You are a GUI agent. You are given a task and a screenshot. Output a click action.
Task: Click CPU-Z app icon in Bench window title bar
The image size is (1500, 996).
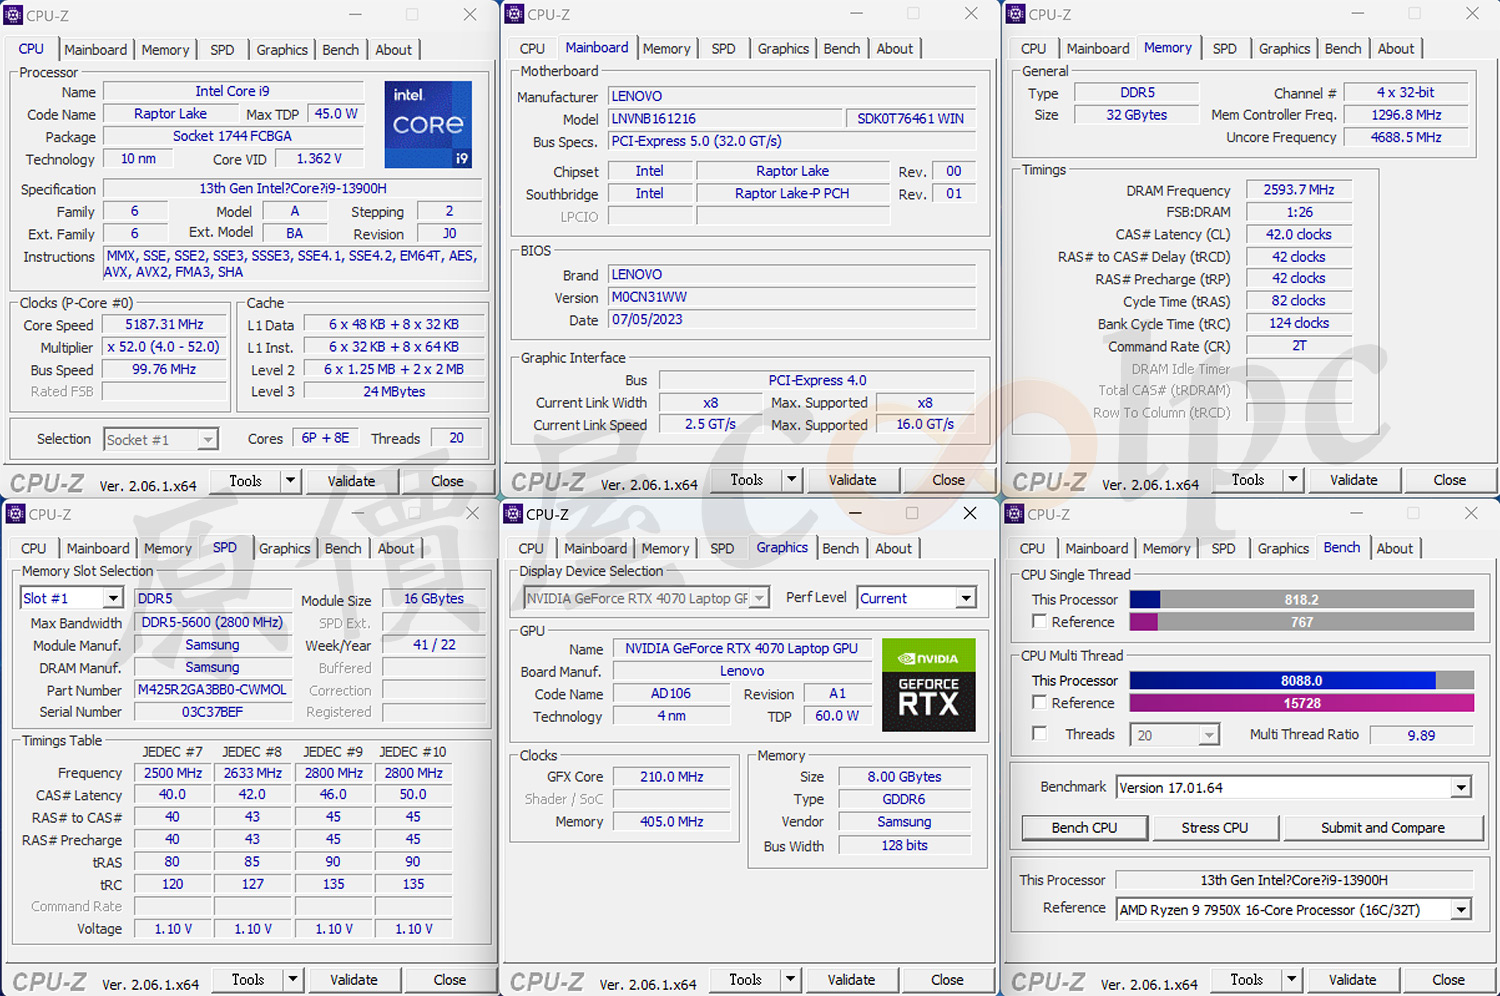(x=1014, y=514)
